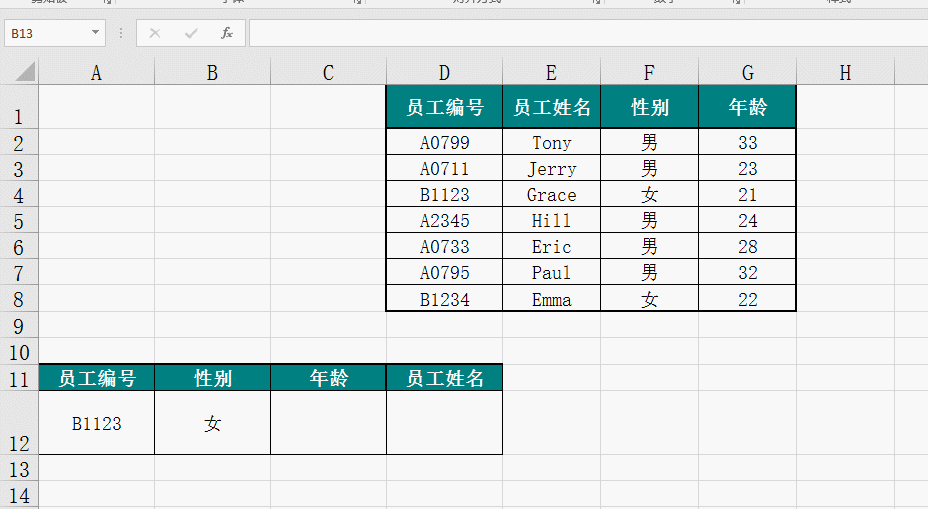Select column C header

[x=328, y=72]
